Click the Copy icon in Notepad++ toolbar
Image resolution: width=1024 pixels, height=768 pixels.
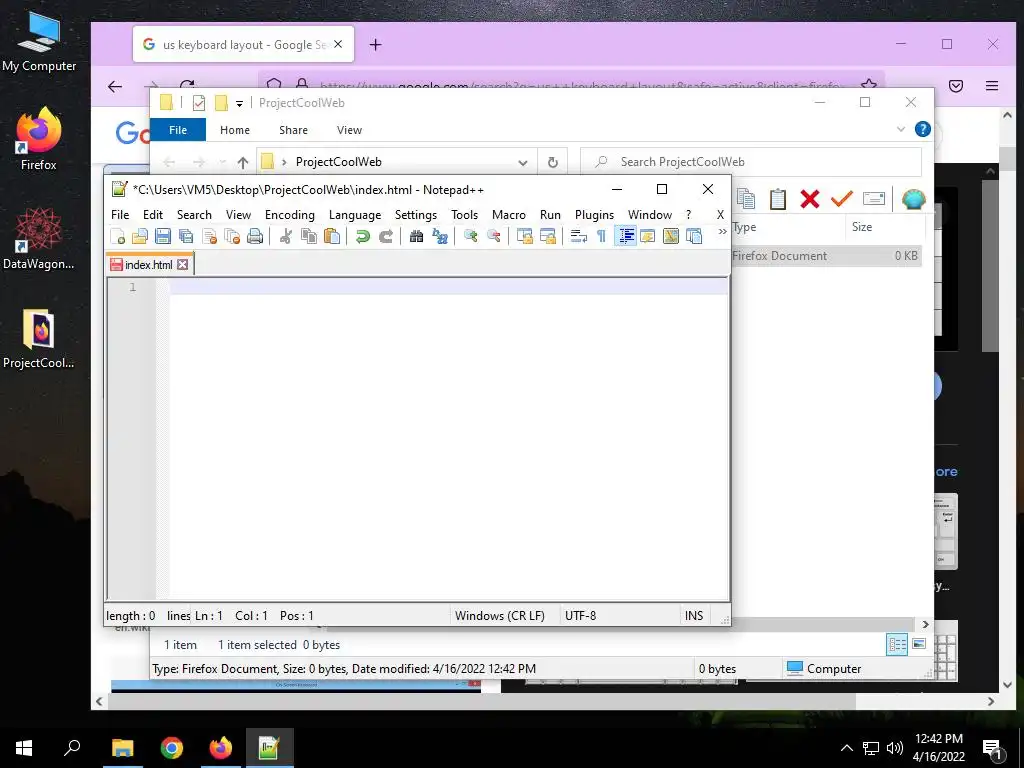tap(308, 236)
